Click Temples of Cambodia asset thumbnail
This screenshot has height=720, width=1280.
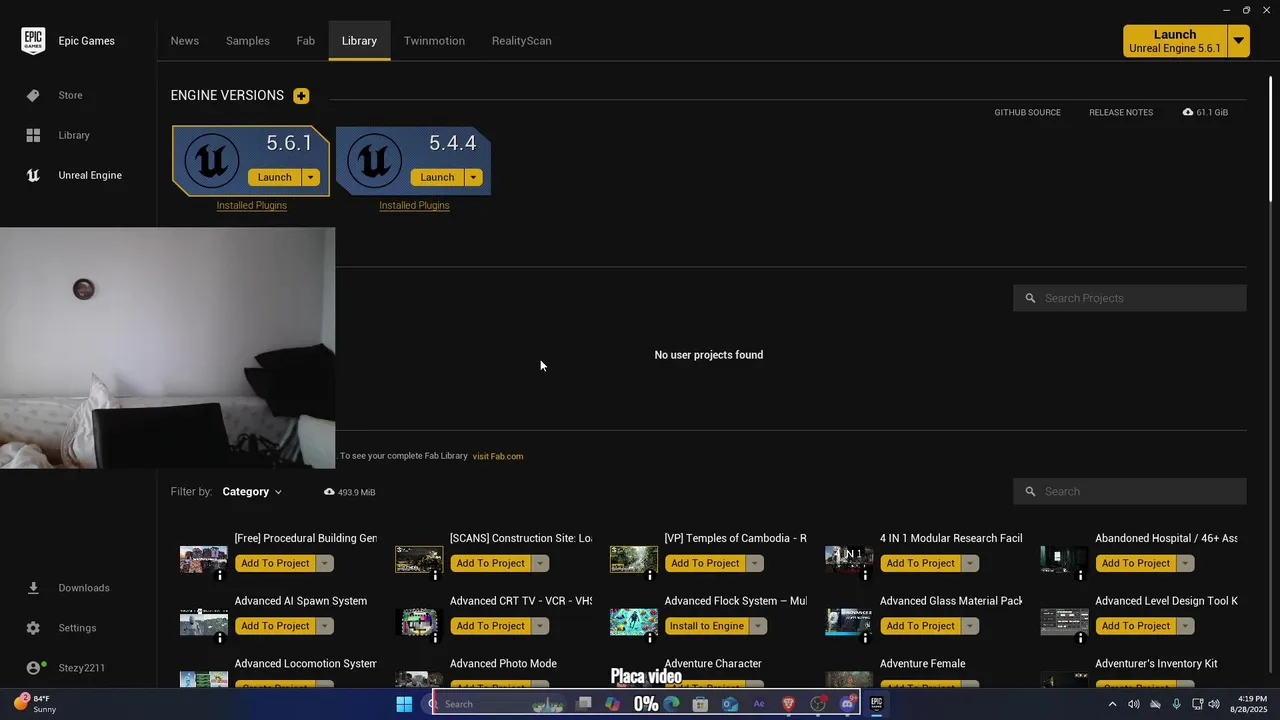(634, 559)
